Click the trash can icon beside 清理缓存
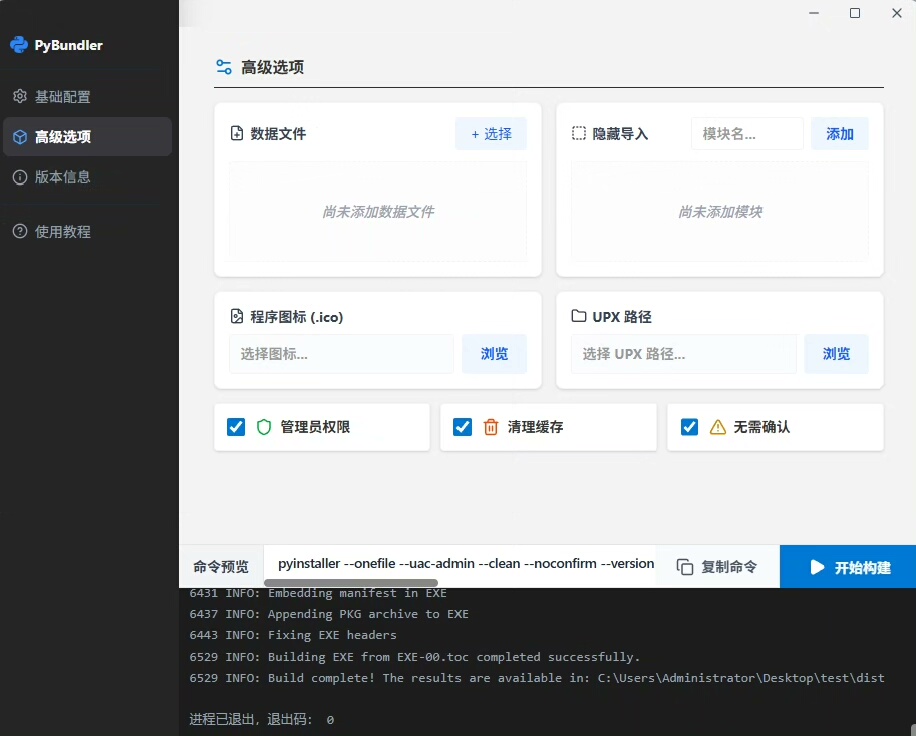The width and height of the screenshot is (916, 736). [x=491, y=427]
